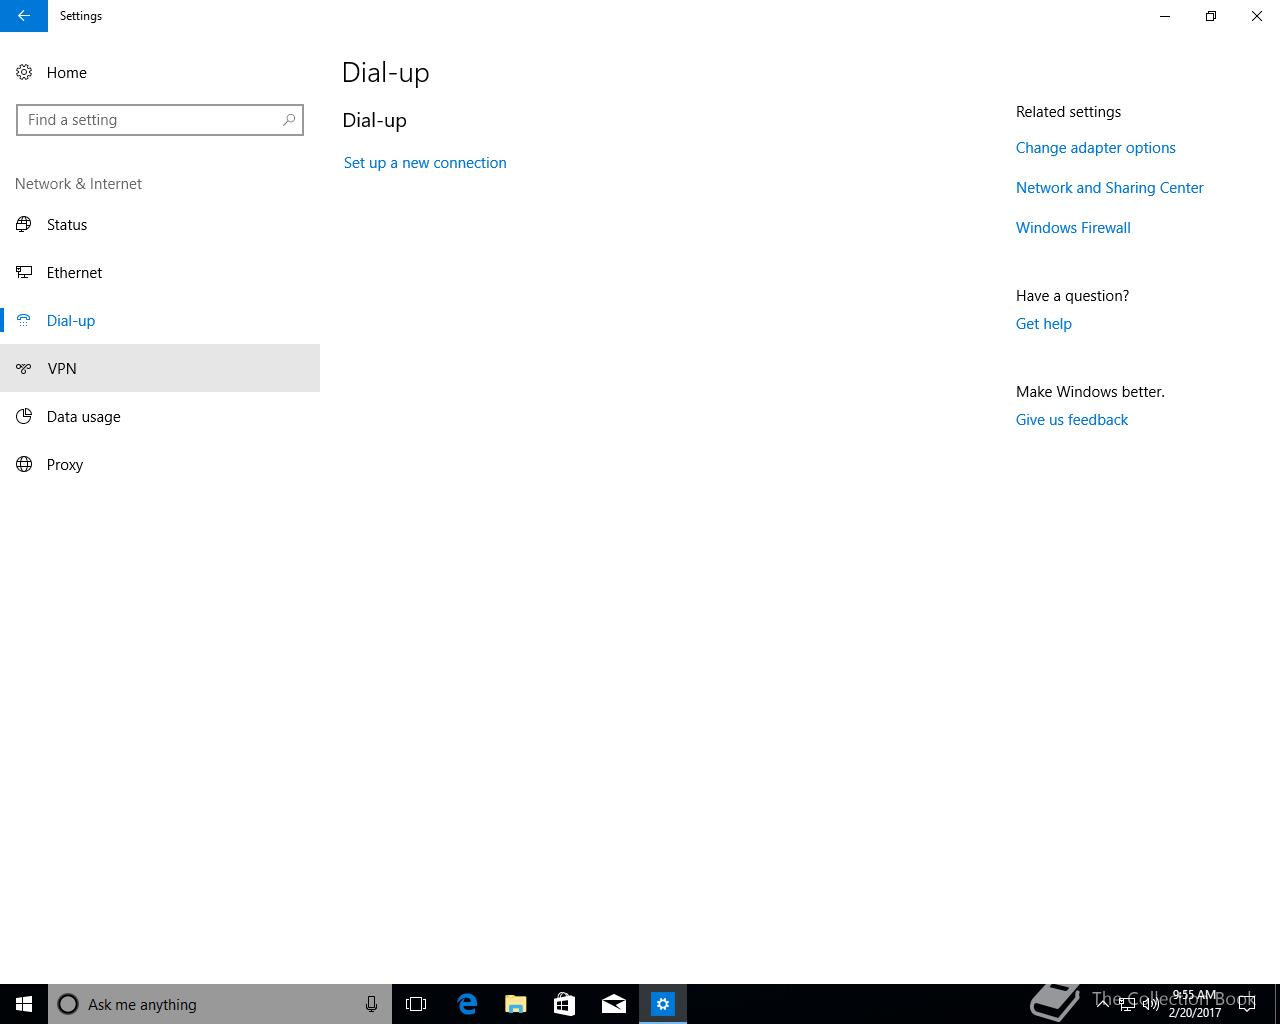
Task: Open the Windows Start menu
Action: 24,1004
